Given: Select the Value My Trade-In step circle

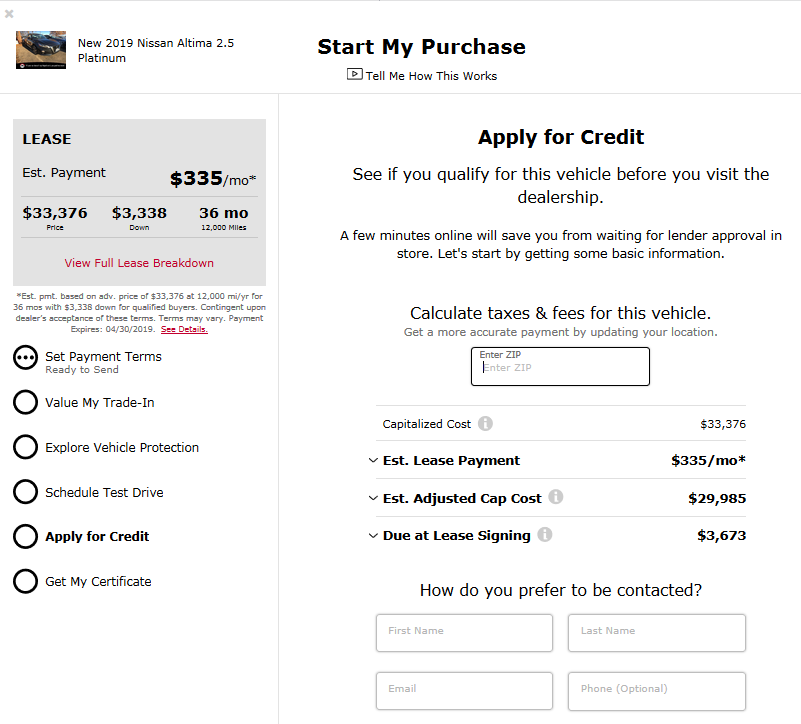Looking at the screenshot, I should click(x=26, y=403).
